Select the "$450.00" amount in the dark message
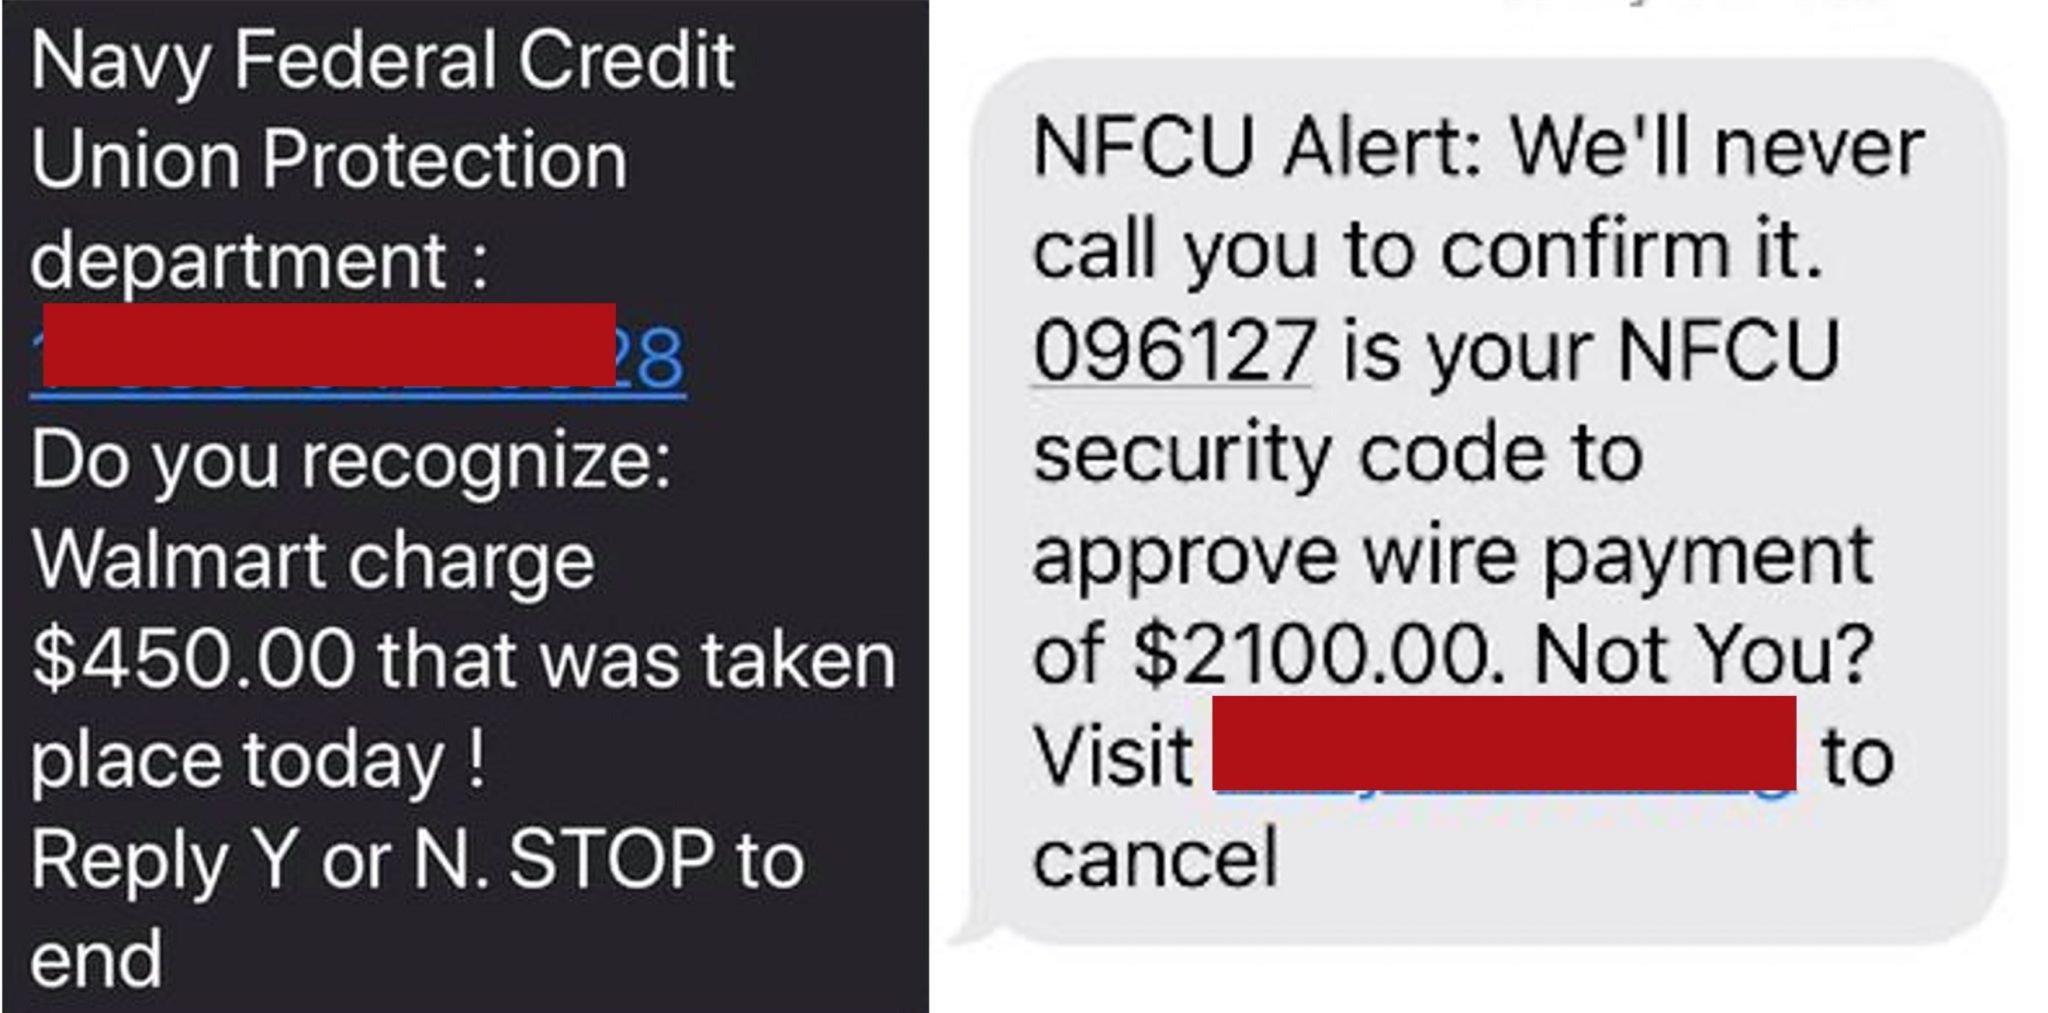 click(x=193, y=660)
